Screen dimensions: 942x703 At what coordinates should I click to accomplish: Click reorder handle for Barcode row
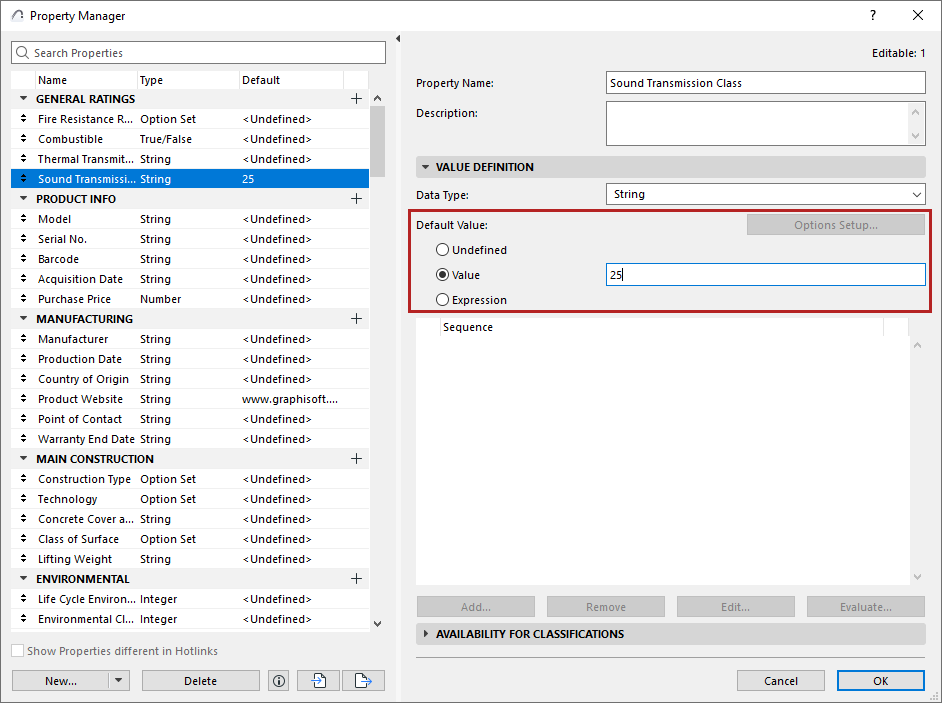[23, 259]
